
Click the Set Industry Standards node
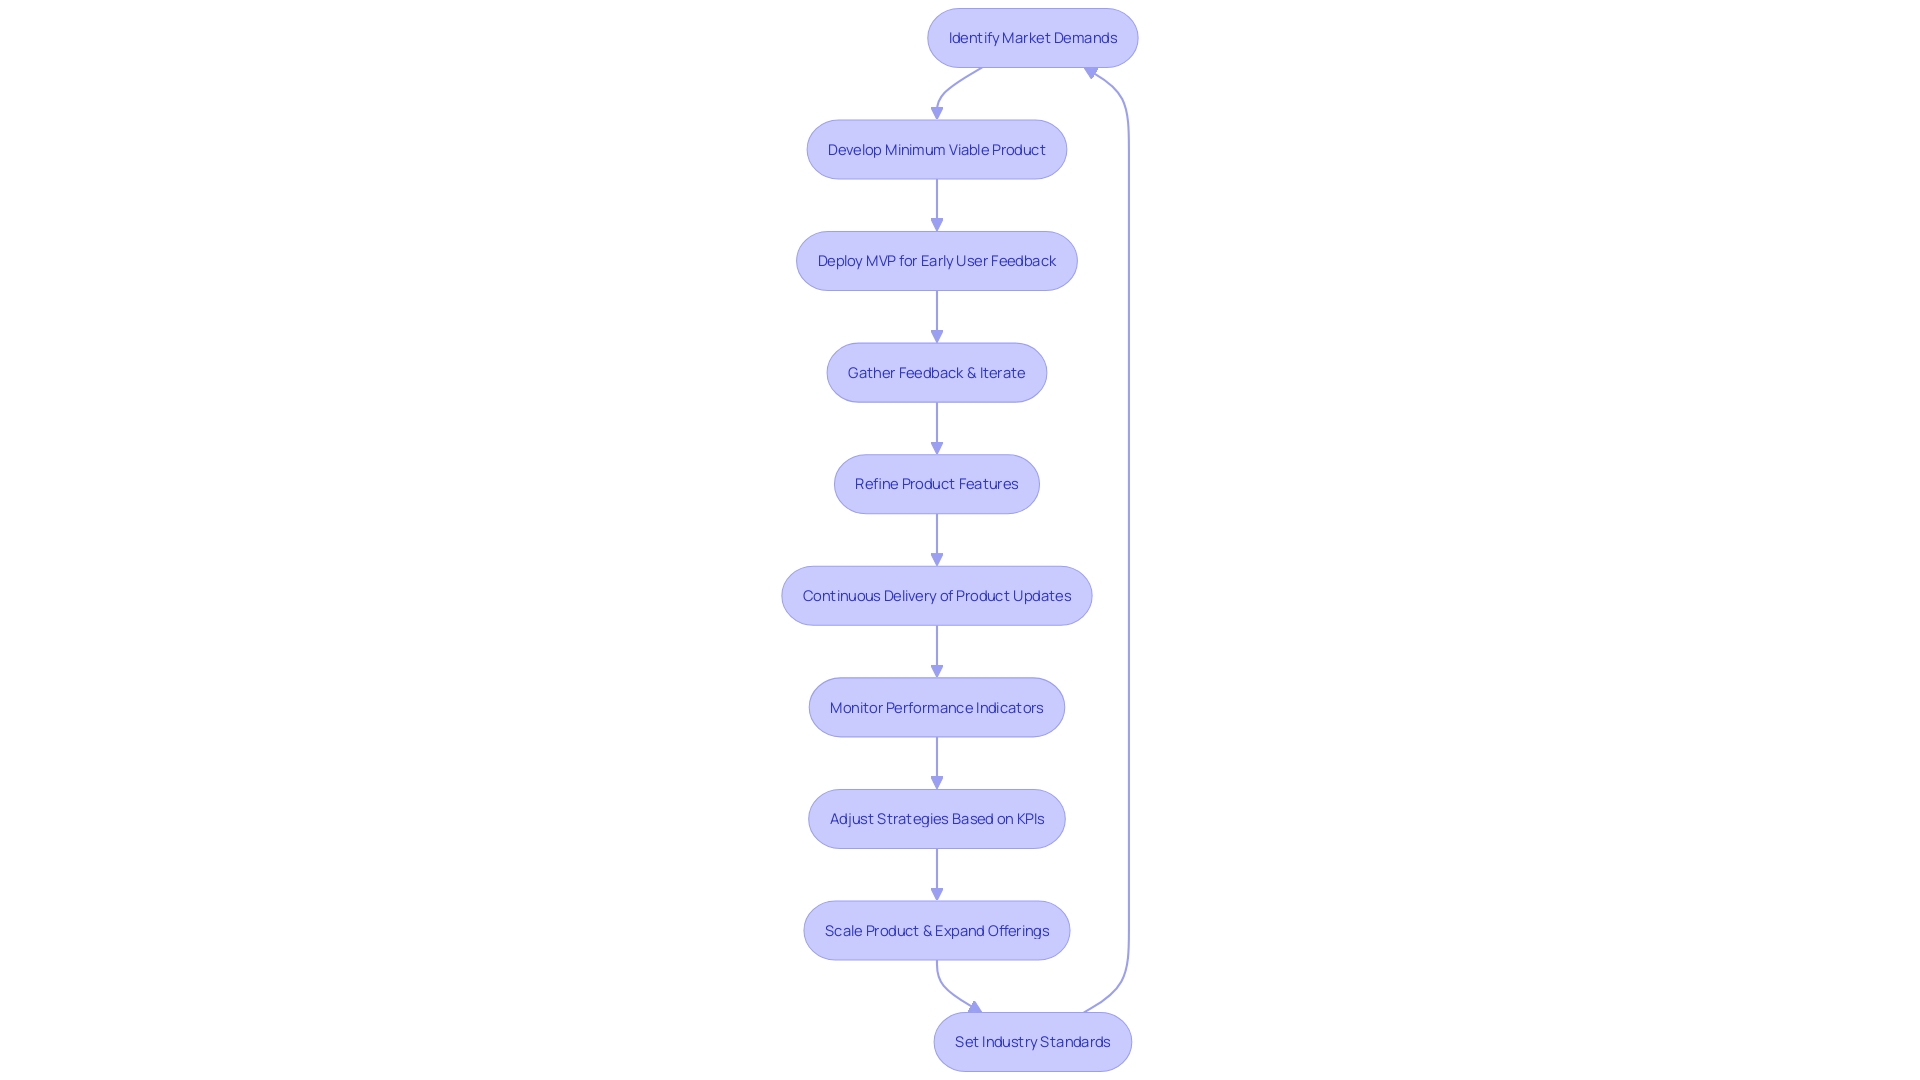[x=1033, y=1040]
